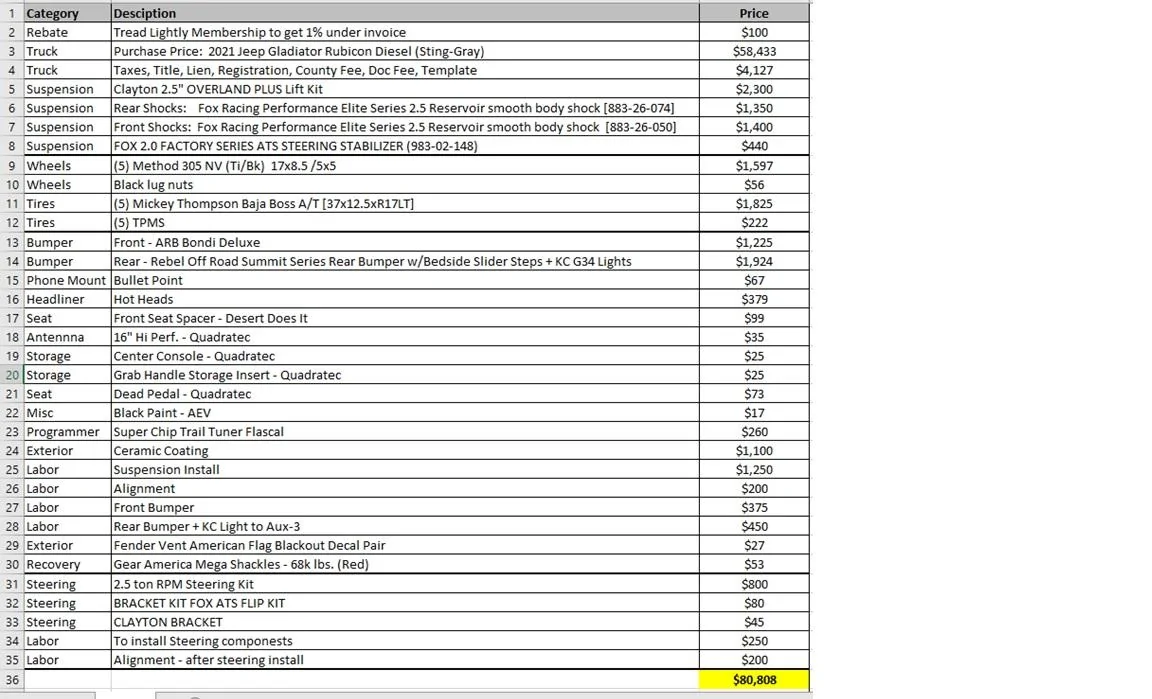Select row header number 1
Screen dimensions: 1152x699
click(x=12, y=13)
